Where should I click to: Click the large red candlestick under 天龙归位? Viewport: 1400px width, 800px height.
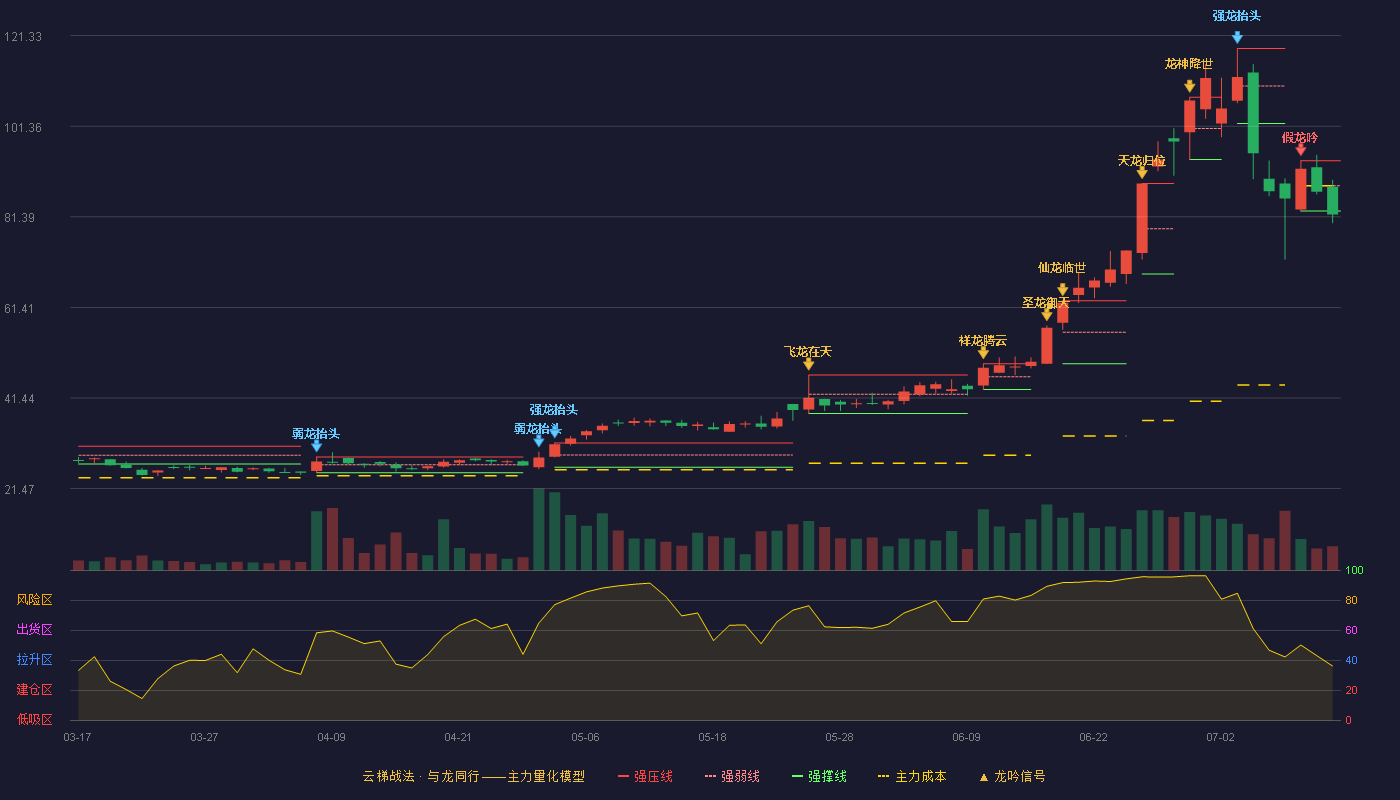pos(1142,218)
